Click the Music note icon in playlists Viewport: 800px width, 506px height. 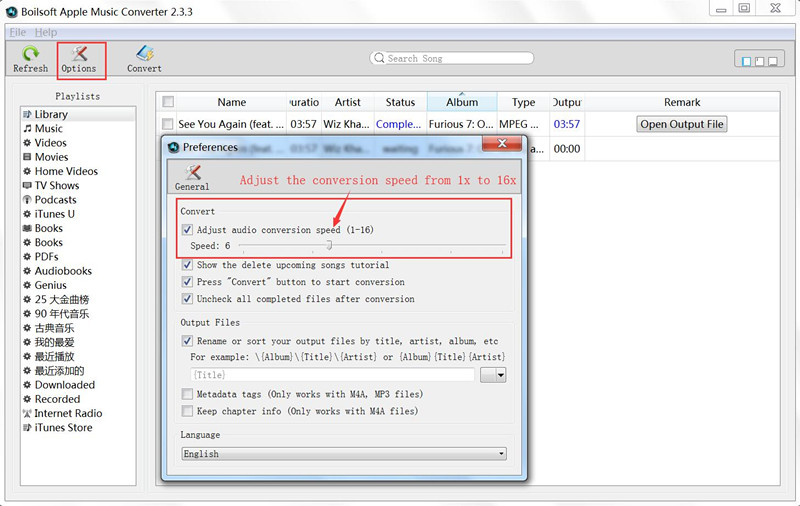[x=27, y=129]
